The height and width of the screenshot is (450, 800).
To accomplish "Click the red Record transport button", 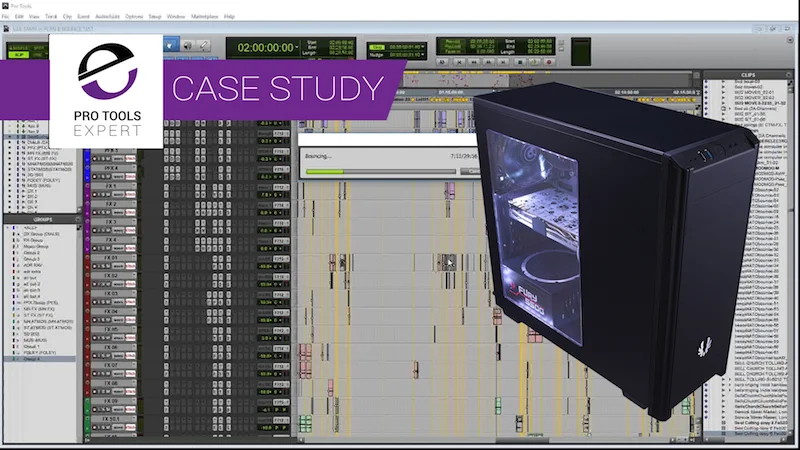I will 549,62.
